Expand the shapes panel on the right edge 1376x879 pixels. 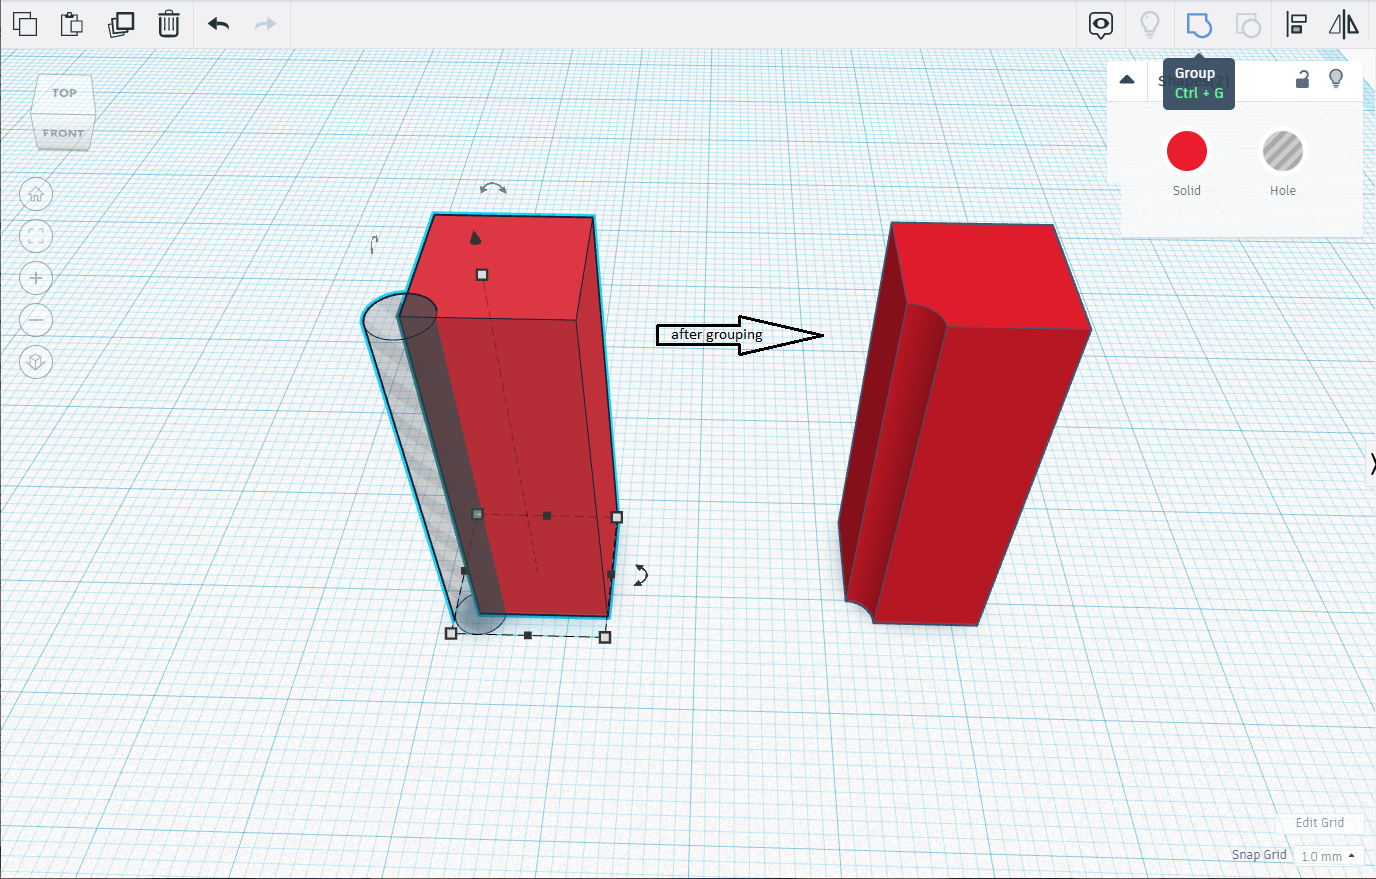pos(1371,462)
